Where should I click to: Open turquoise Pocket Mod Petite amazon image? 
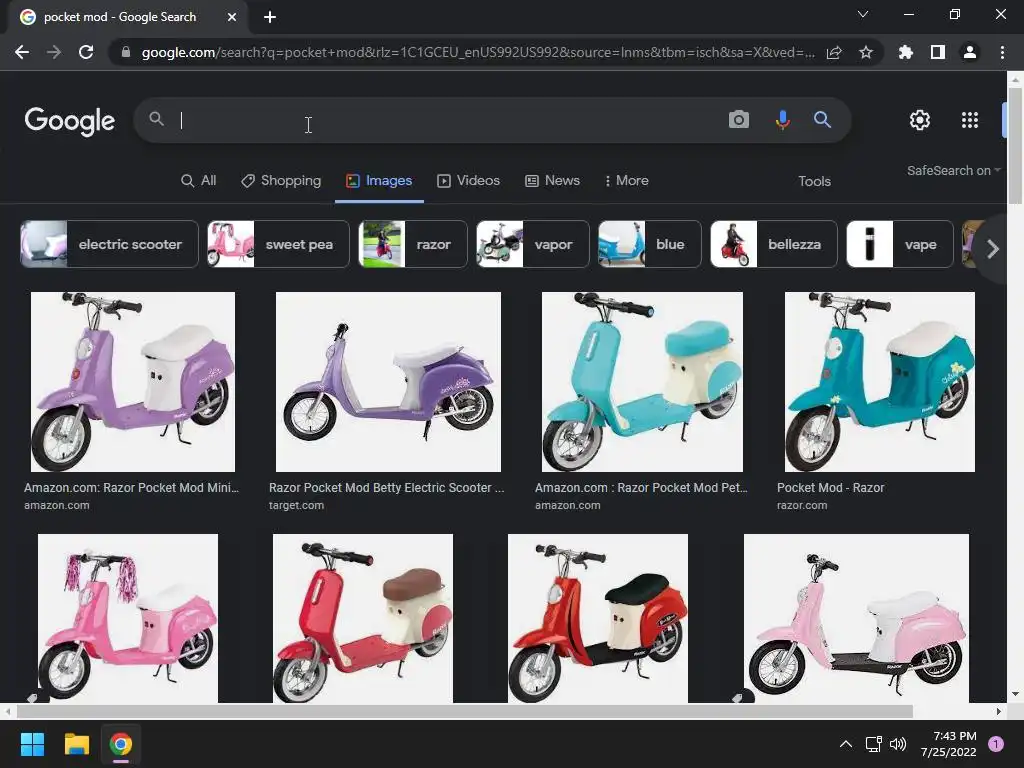tap(642, 382)
